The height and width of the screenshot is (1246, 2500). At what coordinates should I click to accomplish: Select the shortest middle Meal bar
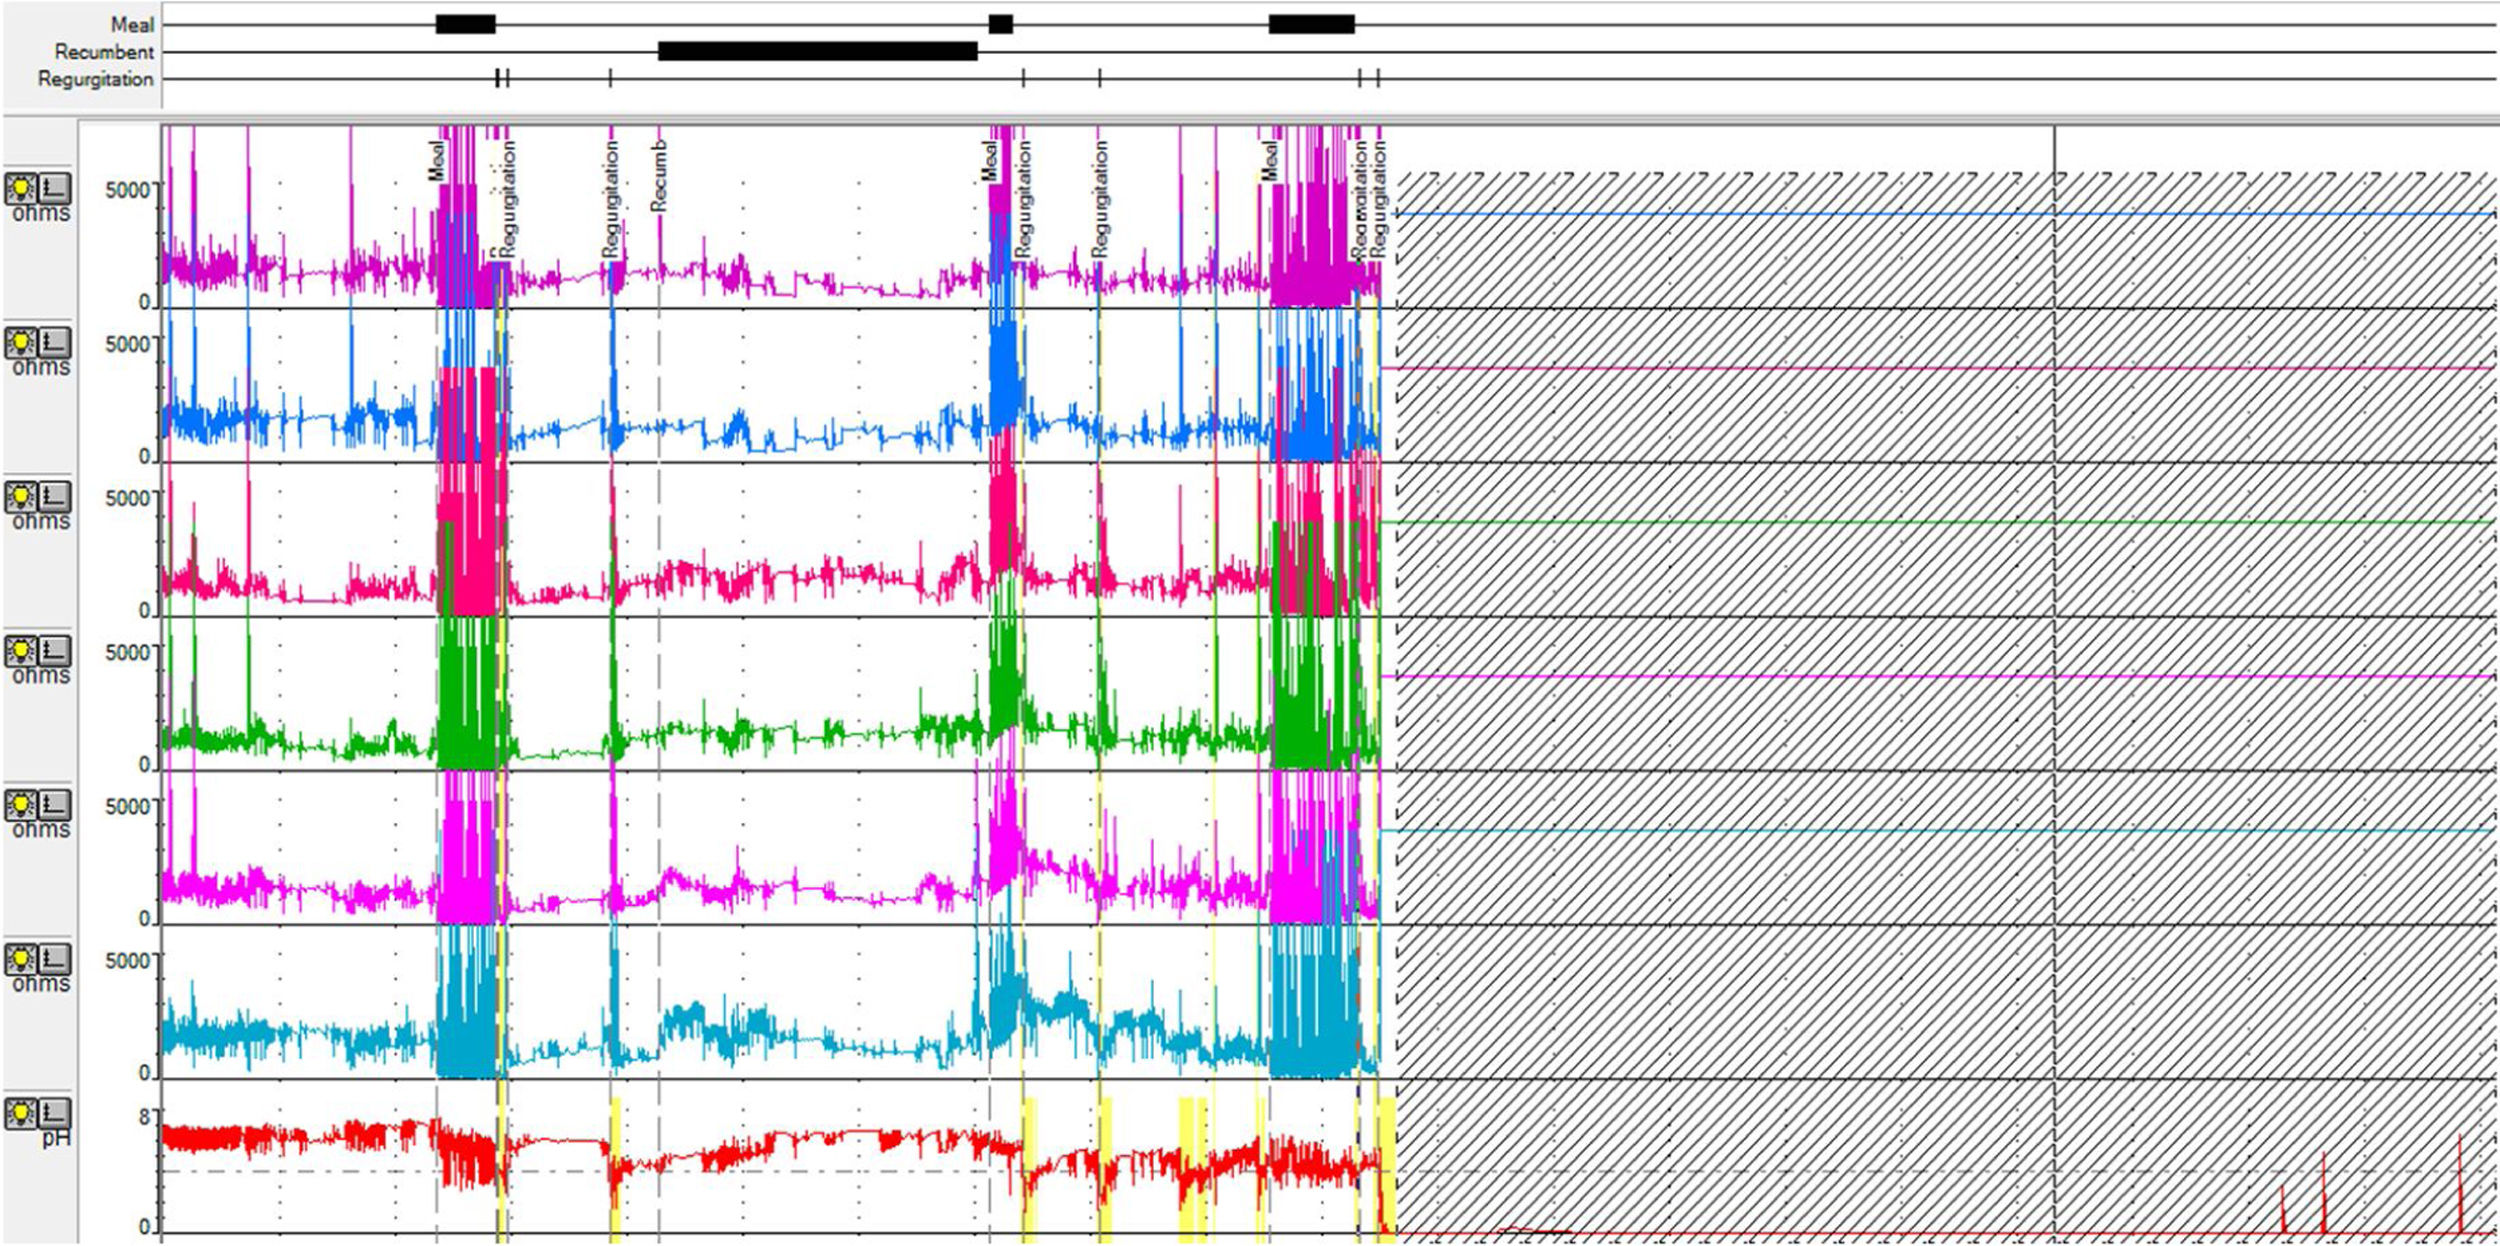coord(1000,24)
